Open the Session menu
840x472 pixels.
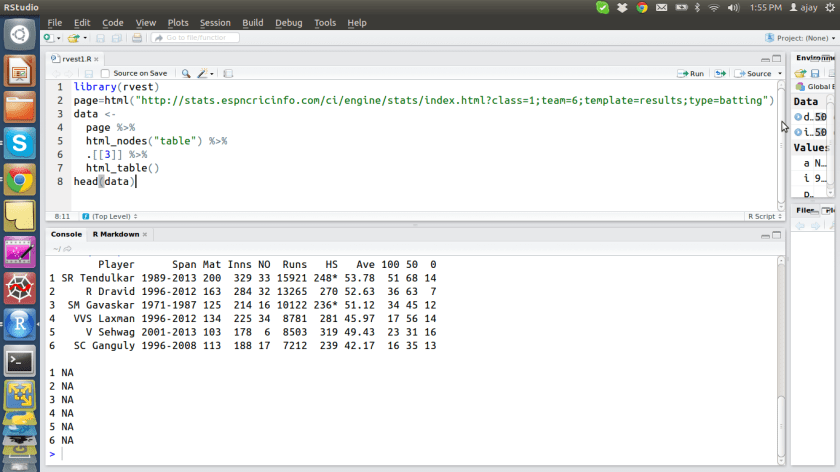pyautogui.click(x=215, y=23)
